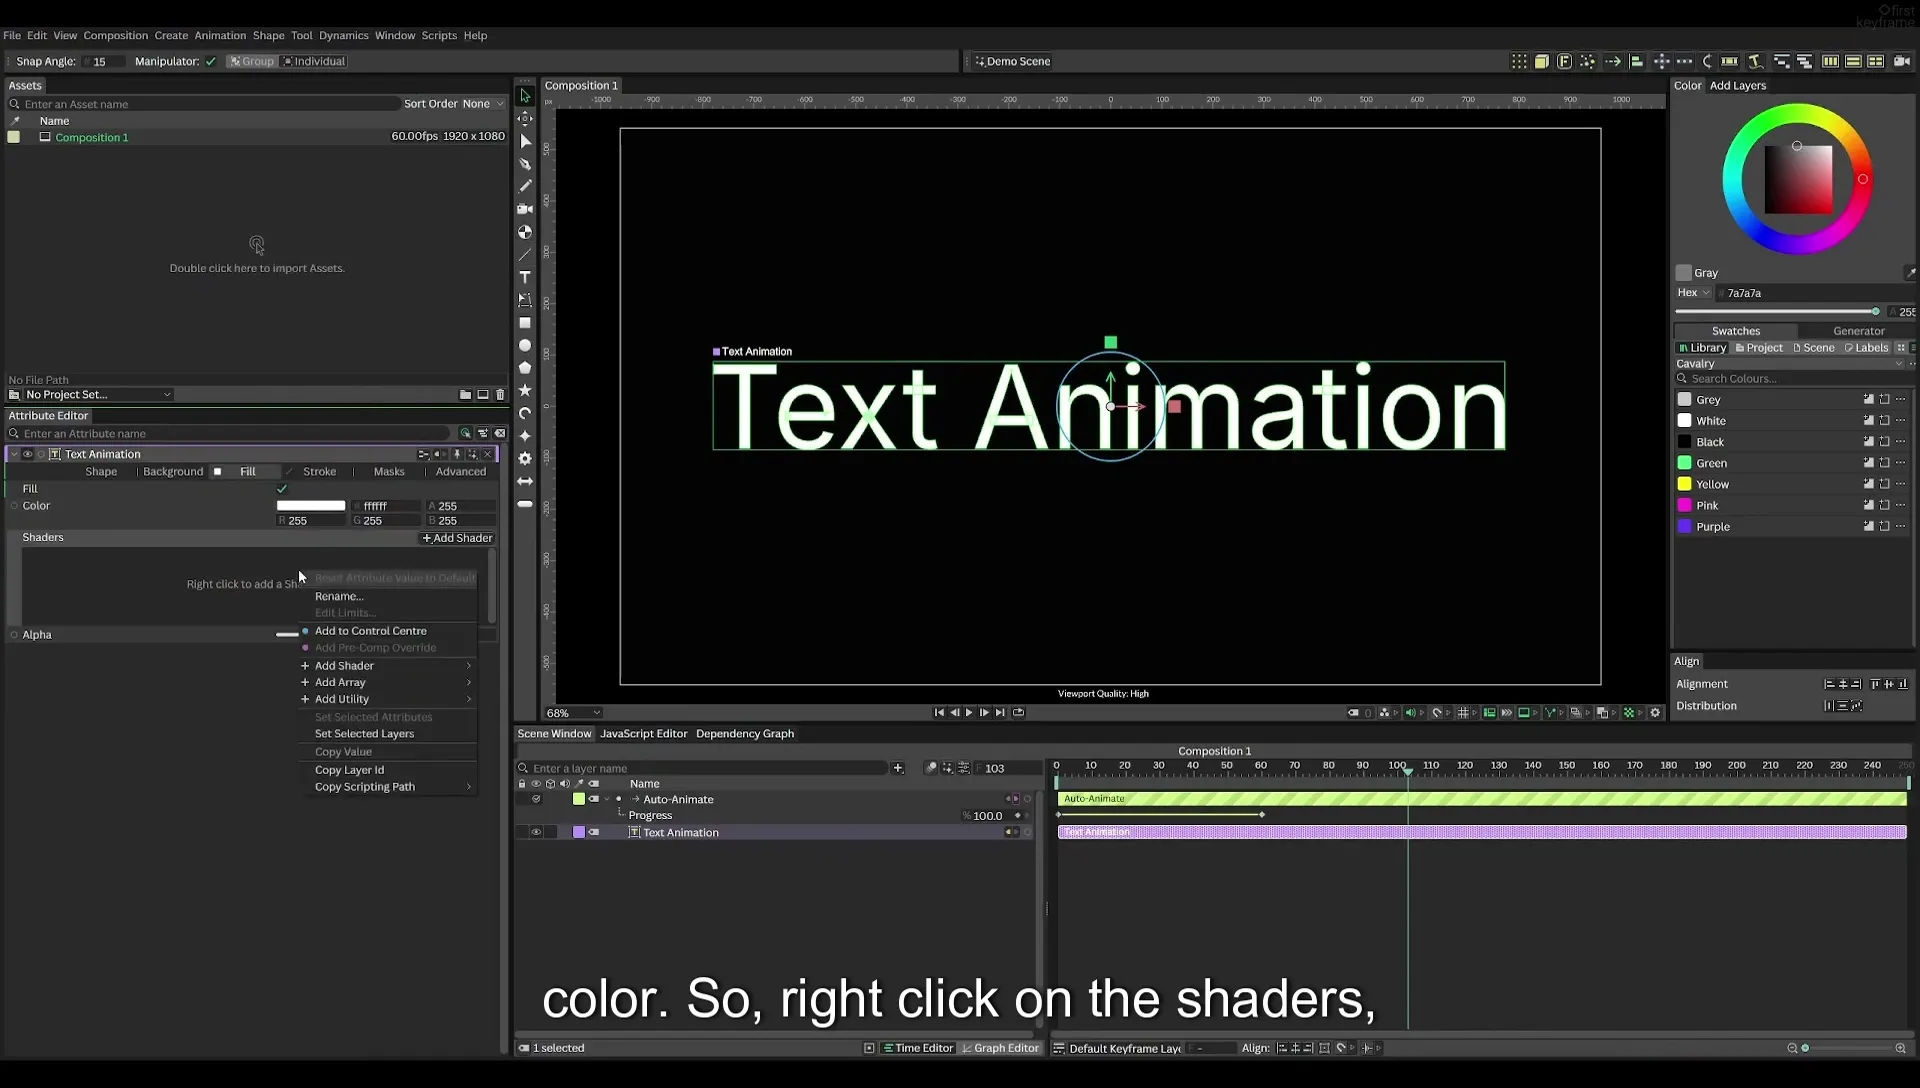The image size is (1920, 1088).
Task: Click the white Fill color swatch
Action: tap(311, 506)
